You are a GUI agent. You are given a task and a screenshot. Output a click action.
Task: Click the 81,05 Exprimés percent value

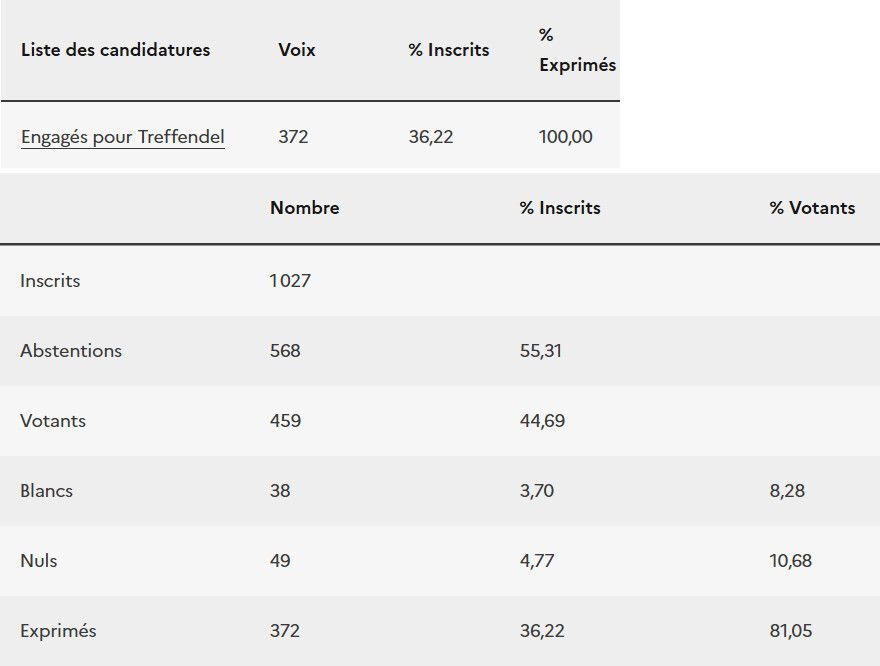(x=791, y=631)
